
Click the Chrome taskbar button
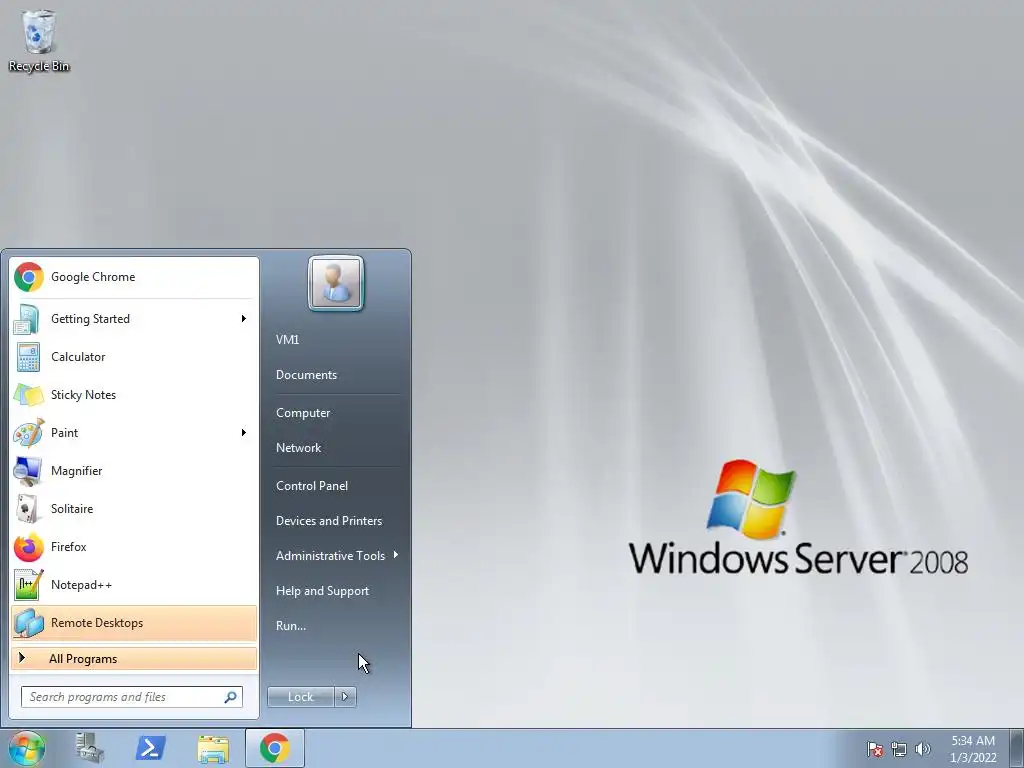point(275,748)
